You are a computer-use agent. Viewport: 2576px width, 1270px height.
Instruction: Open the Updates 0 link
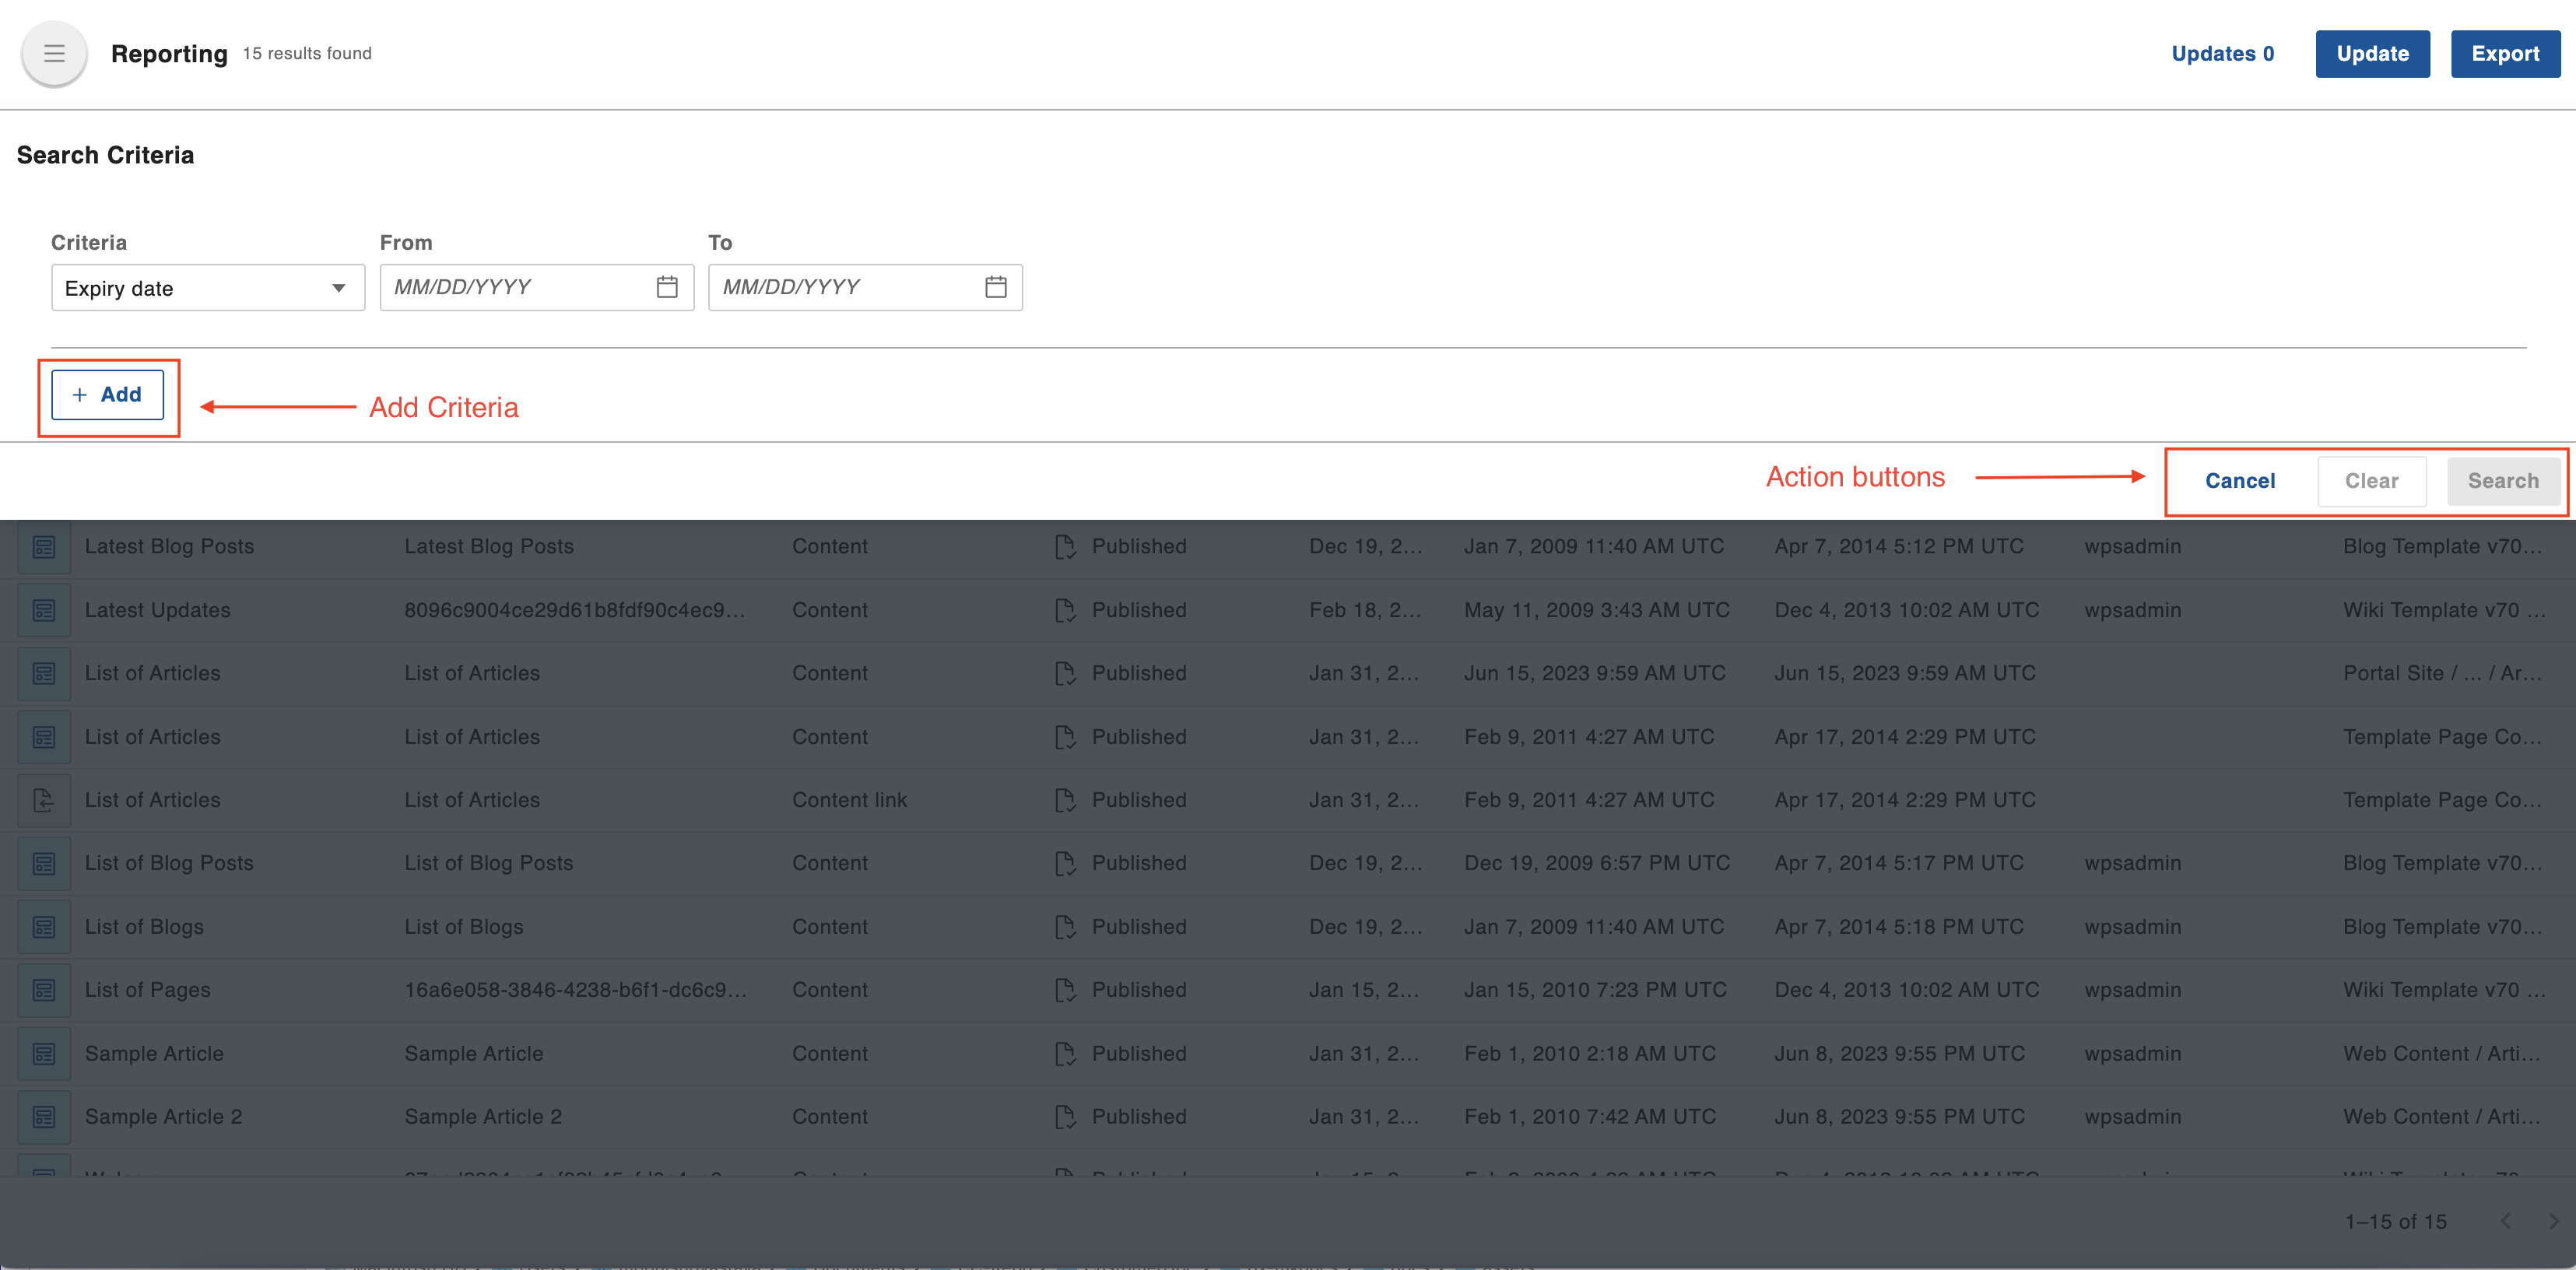tap(2222, 54)
